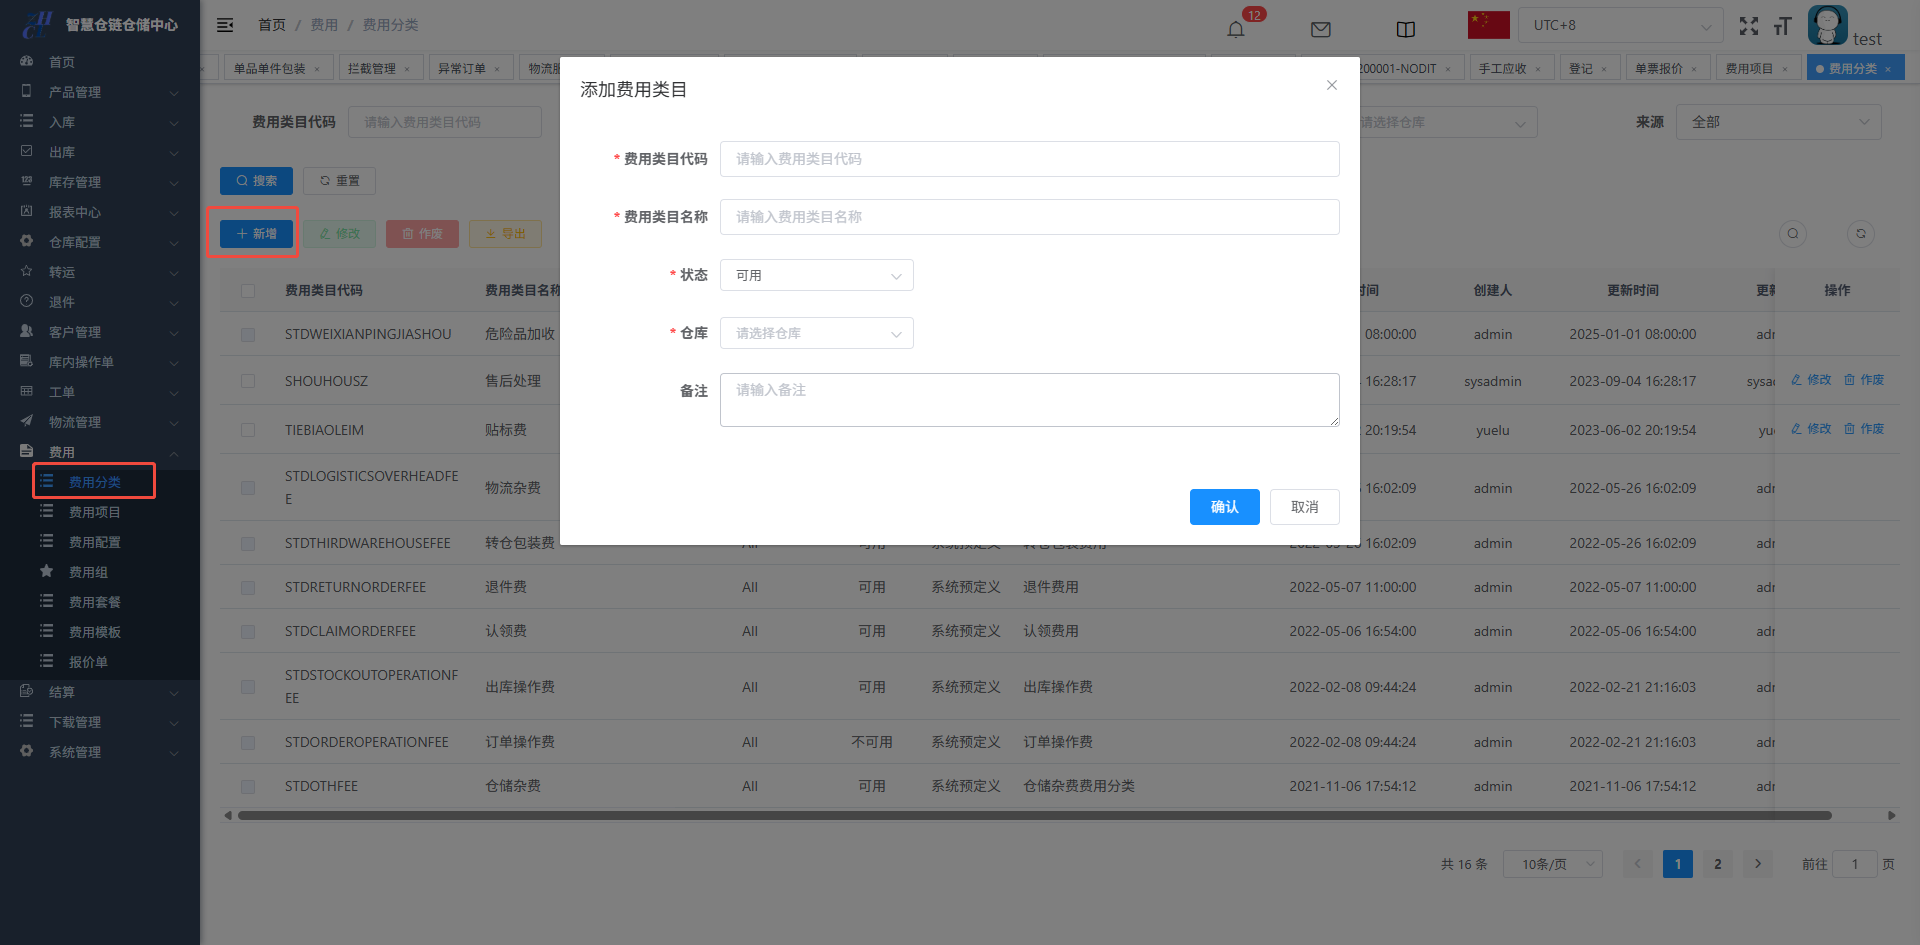Click the table refresh icon
This screenshot has width=1920, height=945.
[1860, 234]
